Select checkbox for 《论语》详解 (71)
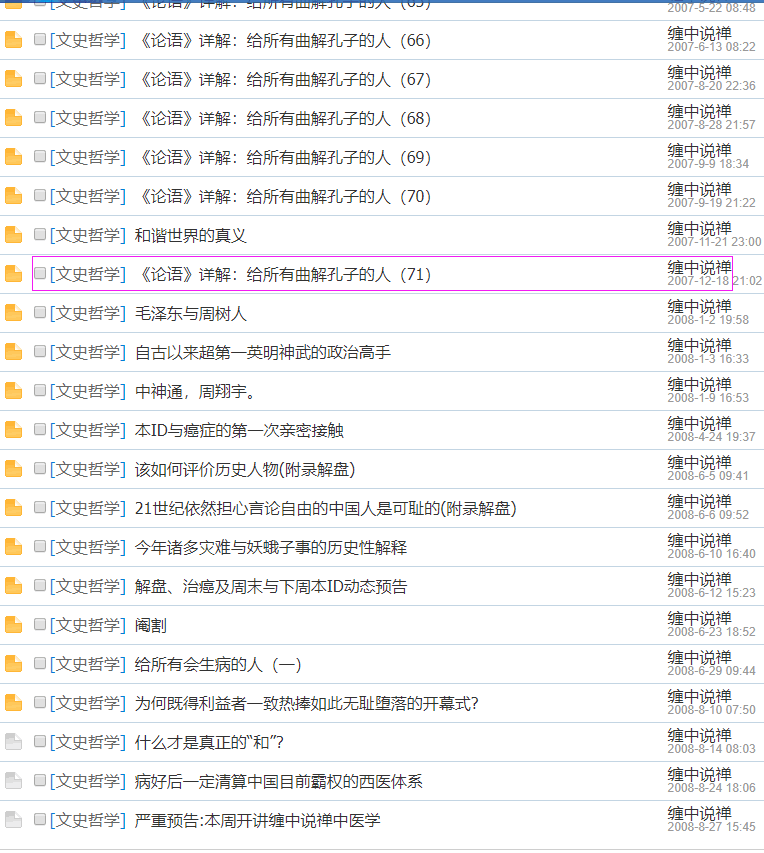The width and height of the screenshot is (764, 853). pyautogui.click(x=40, y=273)
